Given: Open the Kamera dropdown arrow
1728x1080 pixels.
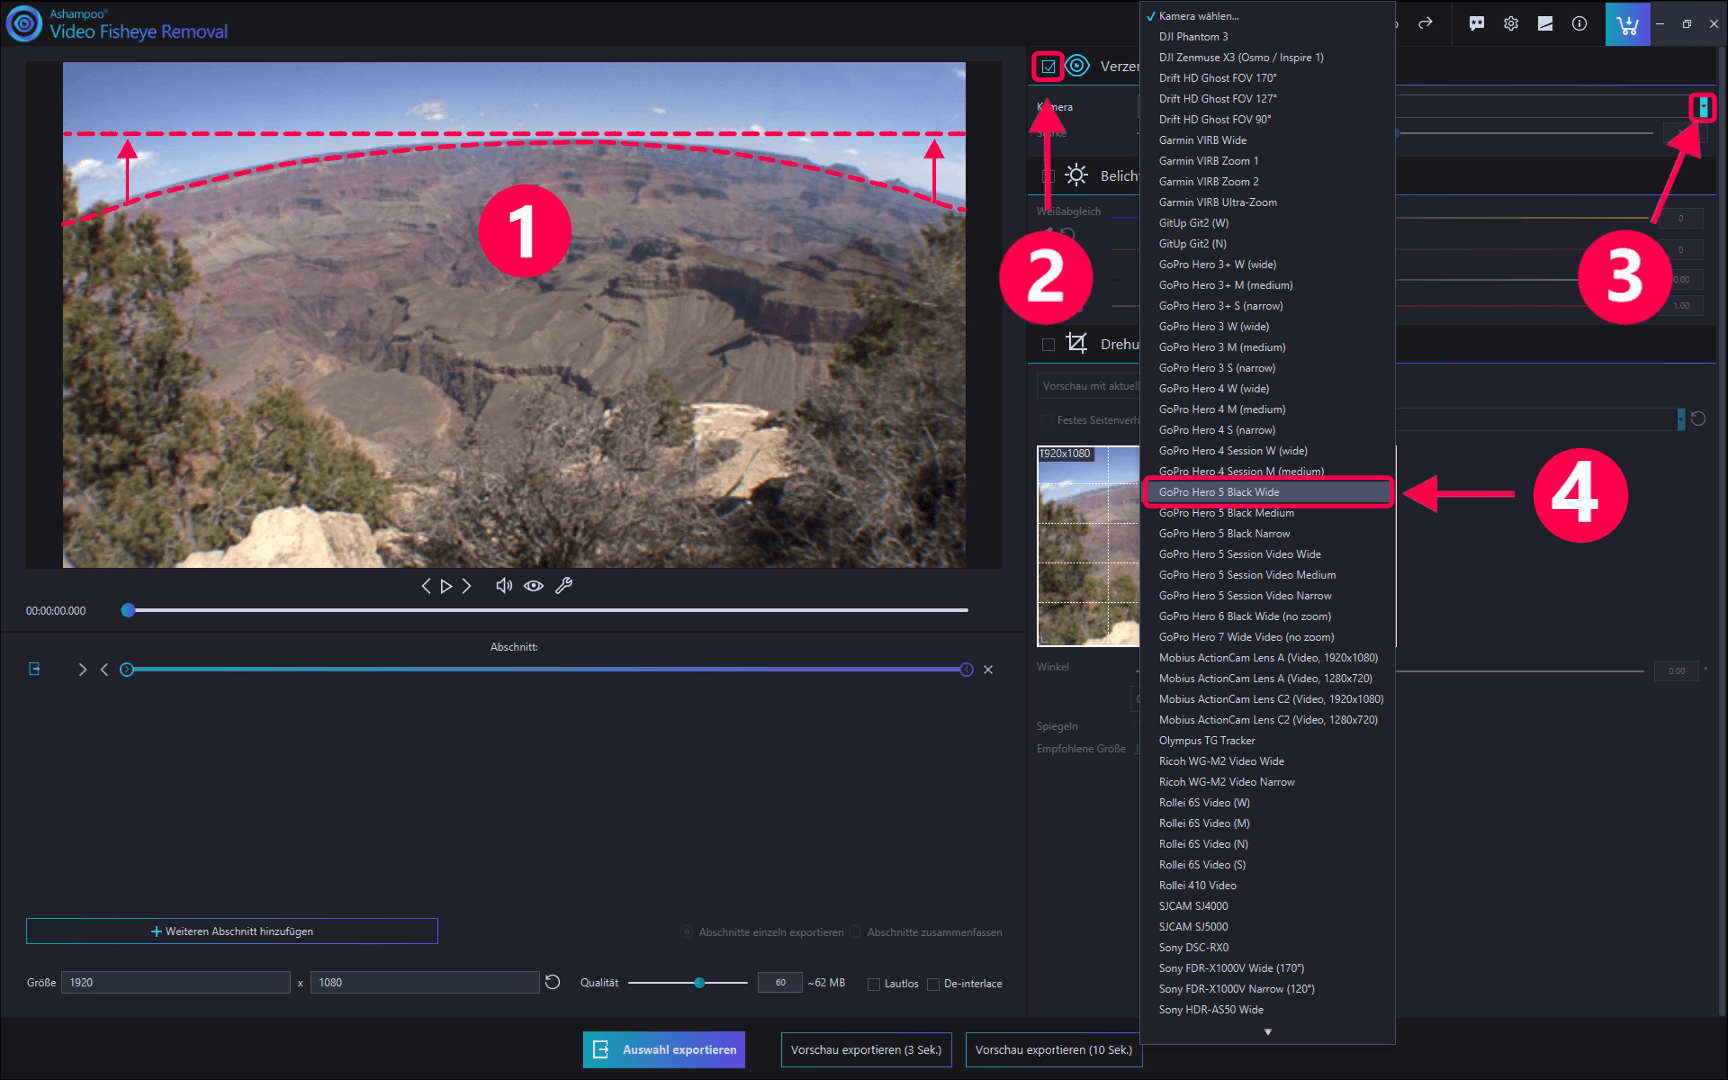Looking at the screenshot, I should [x=1703, y=107].
